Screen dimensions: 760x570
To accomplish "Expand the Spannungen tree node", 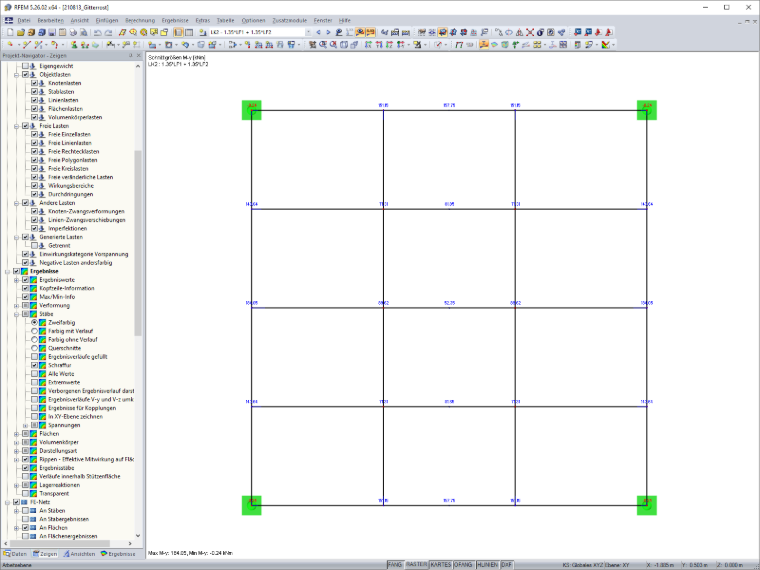I will (26, 425).
